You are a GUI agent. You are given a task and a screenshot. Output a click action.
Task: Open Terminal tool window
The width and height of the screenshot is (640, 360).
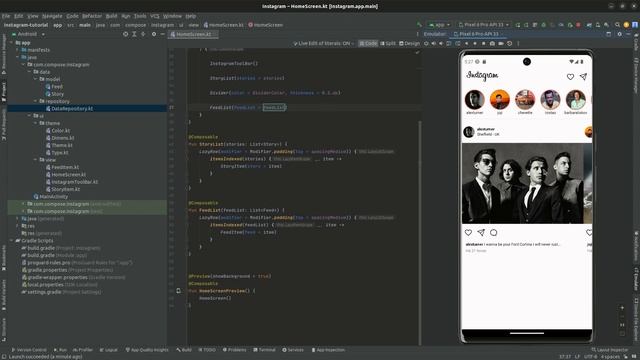(264, 350)
